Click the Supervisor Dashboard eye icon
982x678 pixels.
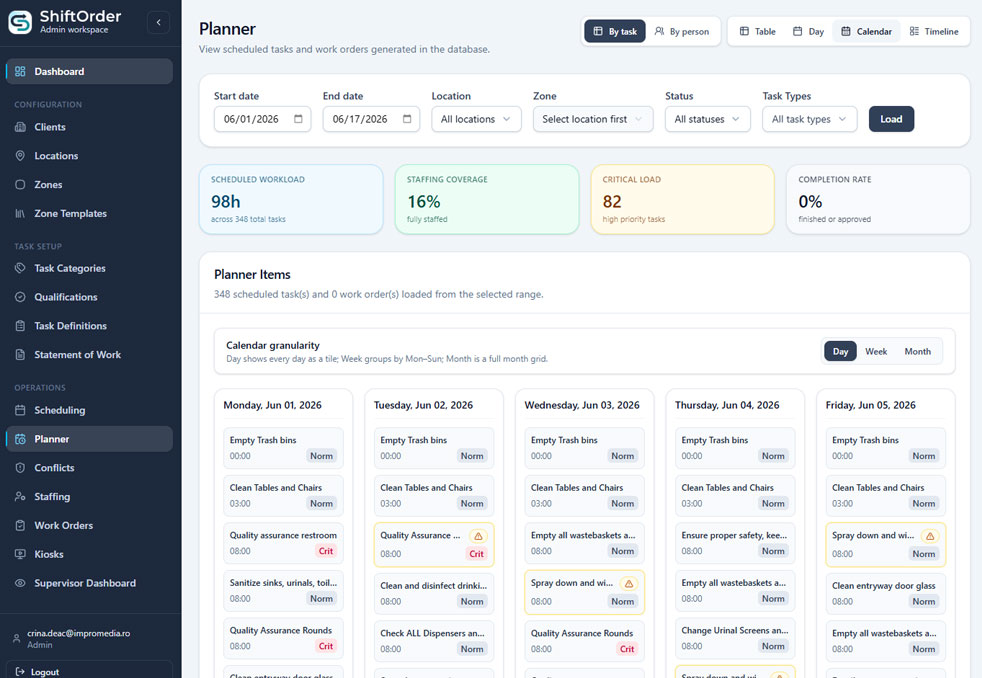20,583
